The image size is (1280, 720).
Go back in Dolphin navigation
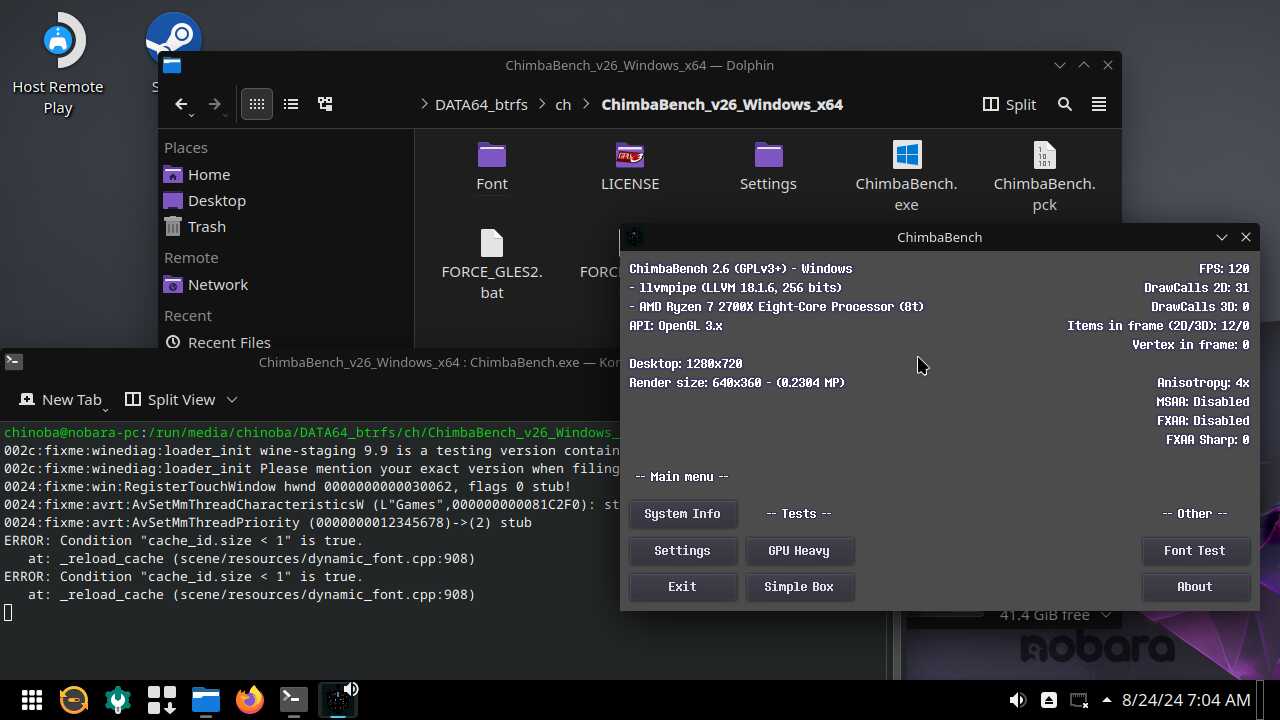[x=181, y=104]
